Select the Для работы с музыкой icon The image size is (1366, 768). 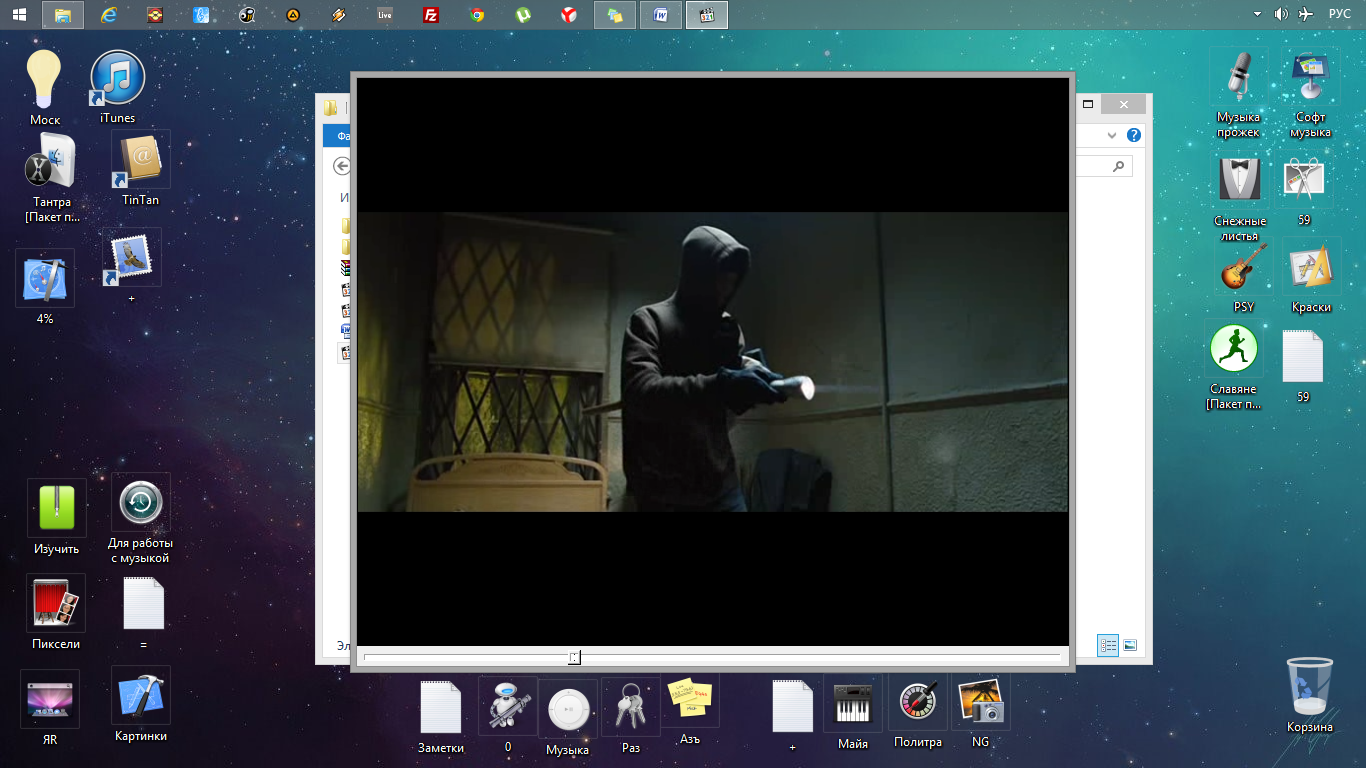[141, 518]
